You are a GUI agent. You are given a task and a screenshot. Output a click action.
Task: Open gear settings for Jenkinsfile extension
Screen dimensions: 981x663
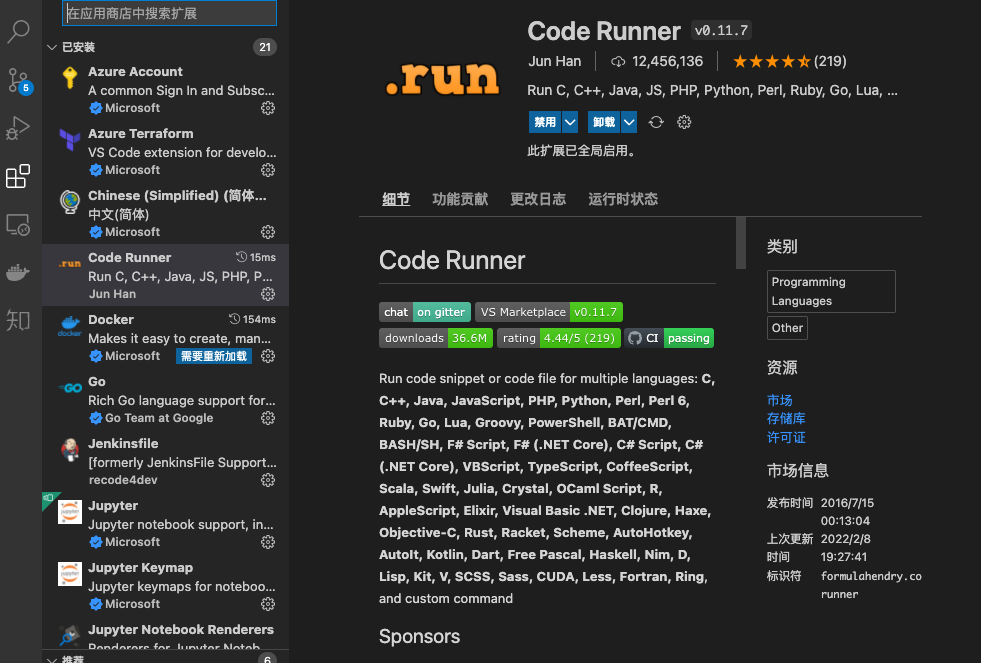click(x=268, y=480)
